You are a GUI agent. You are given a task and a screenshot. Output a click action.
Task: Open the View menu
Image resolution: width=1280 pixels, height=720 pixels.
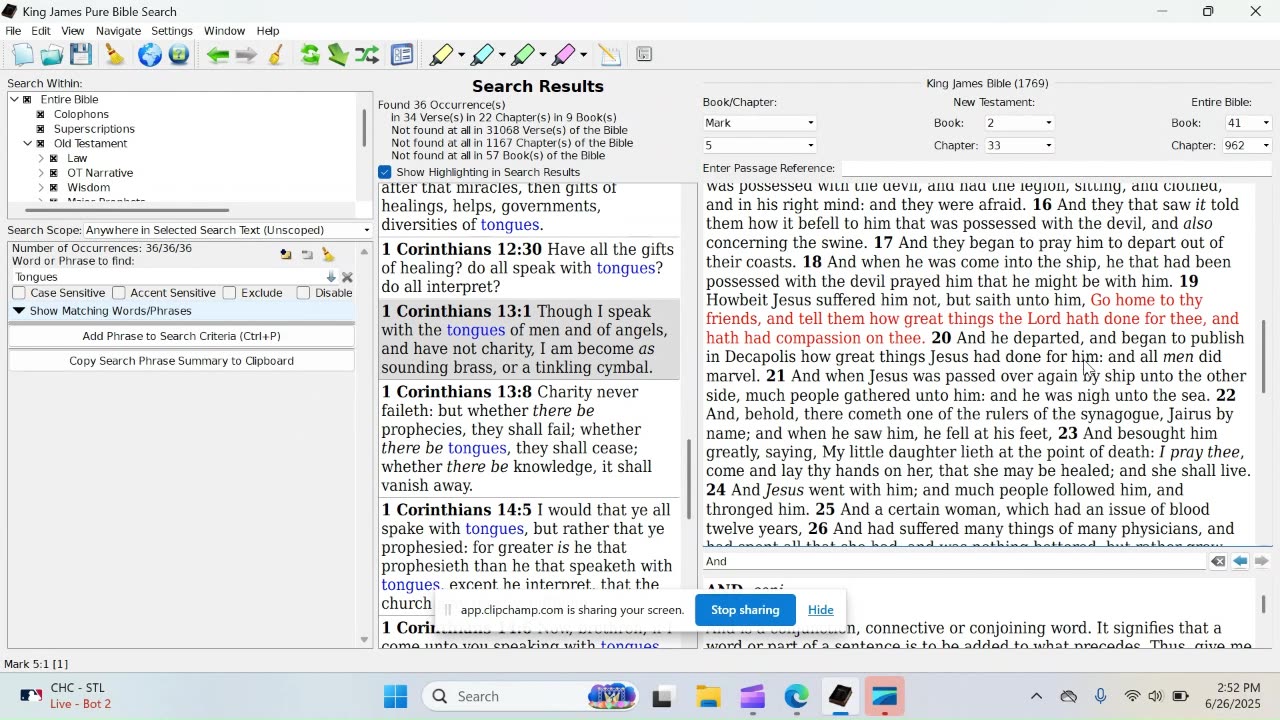(73, 31)
